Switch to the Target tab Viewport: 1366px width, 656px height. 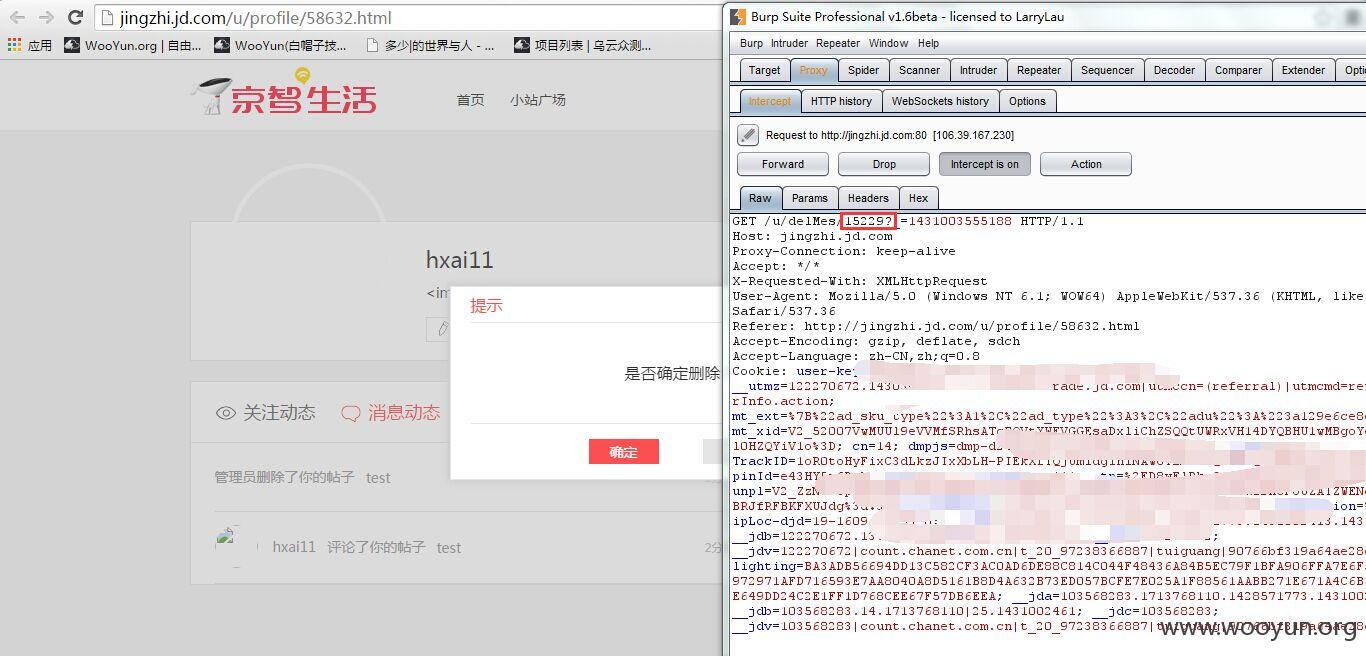[x=764, y=70]
